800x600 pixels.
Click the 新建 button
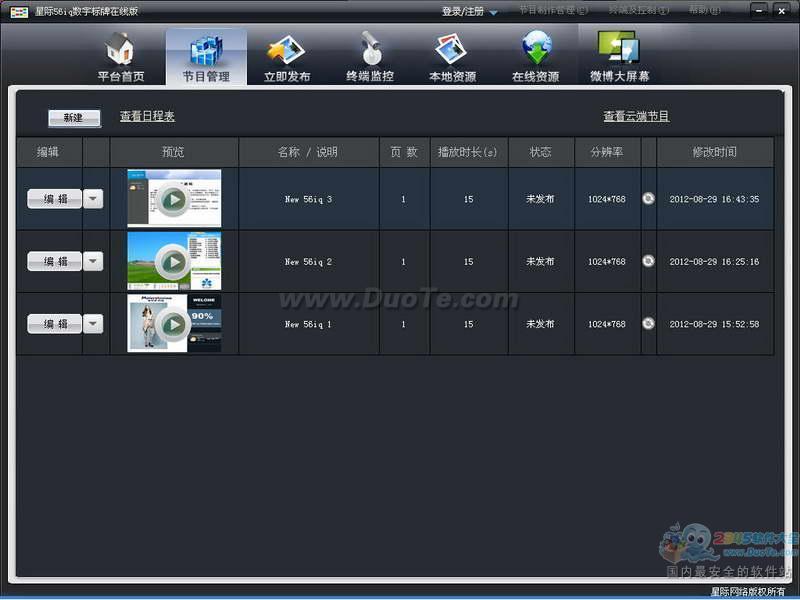point(74,118)
